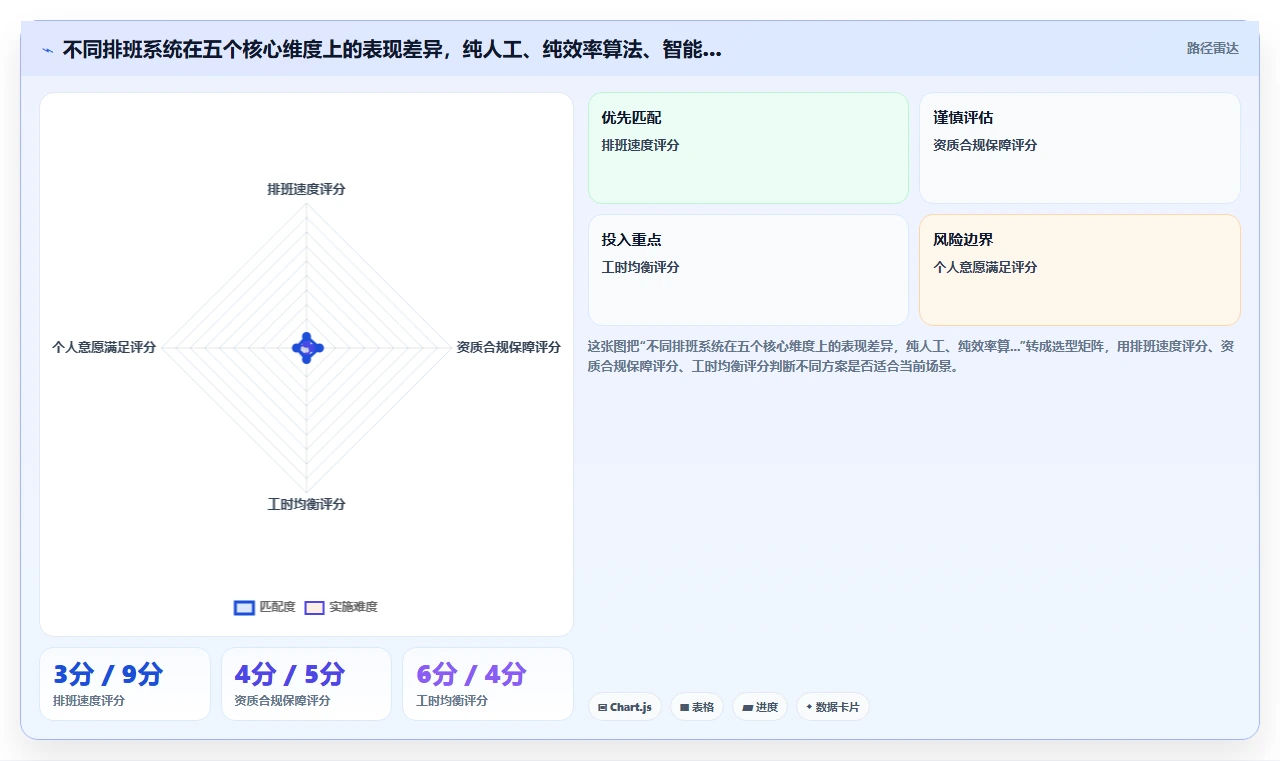Viewport: 1280px width, 761px height.
Task: Click the purple 实施难度 legend color box
Action: coord(314,608)
